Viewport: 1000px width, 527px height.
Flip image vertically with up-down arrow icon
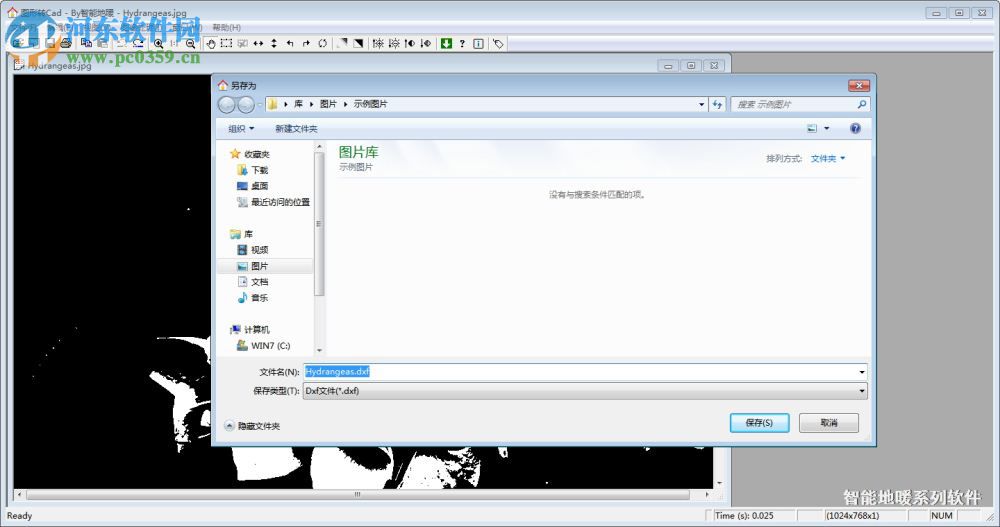pyautogui.click(x=274, y=43)
